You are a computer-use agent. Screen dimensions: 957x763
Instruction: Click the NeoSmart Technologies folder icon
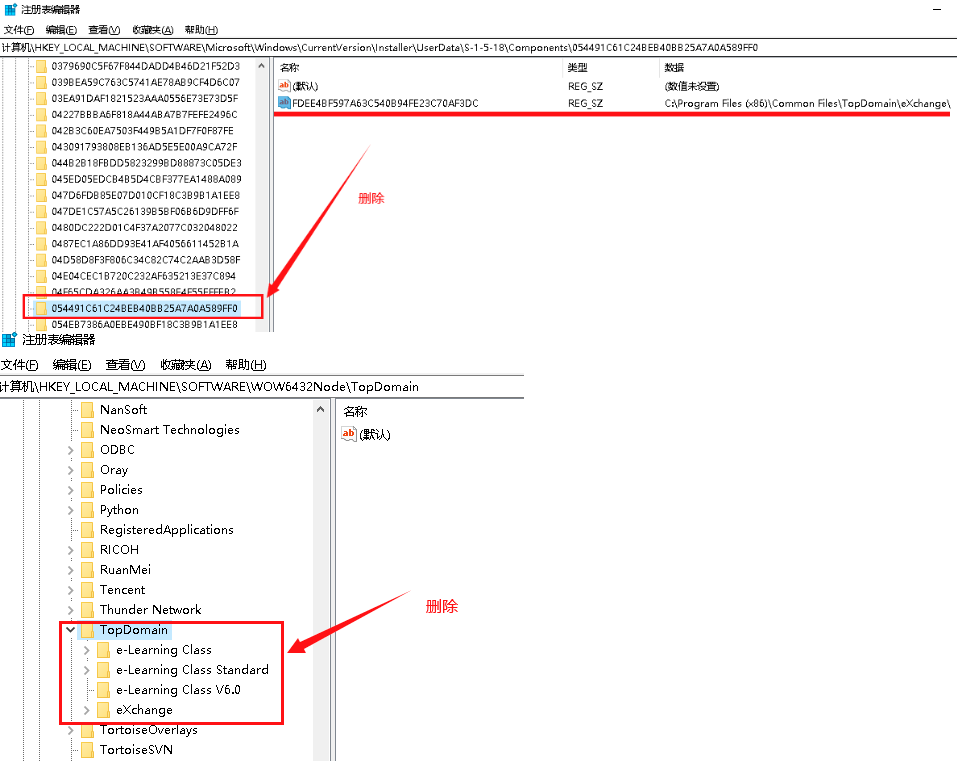(x=88, y=430)
